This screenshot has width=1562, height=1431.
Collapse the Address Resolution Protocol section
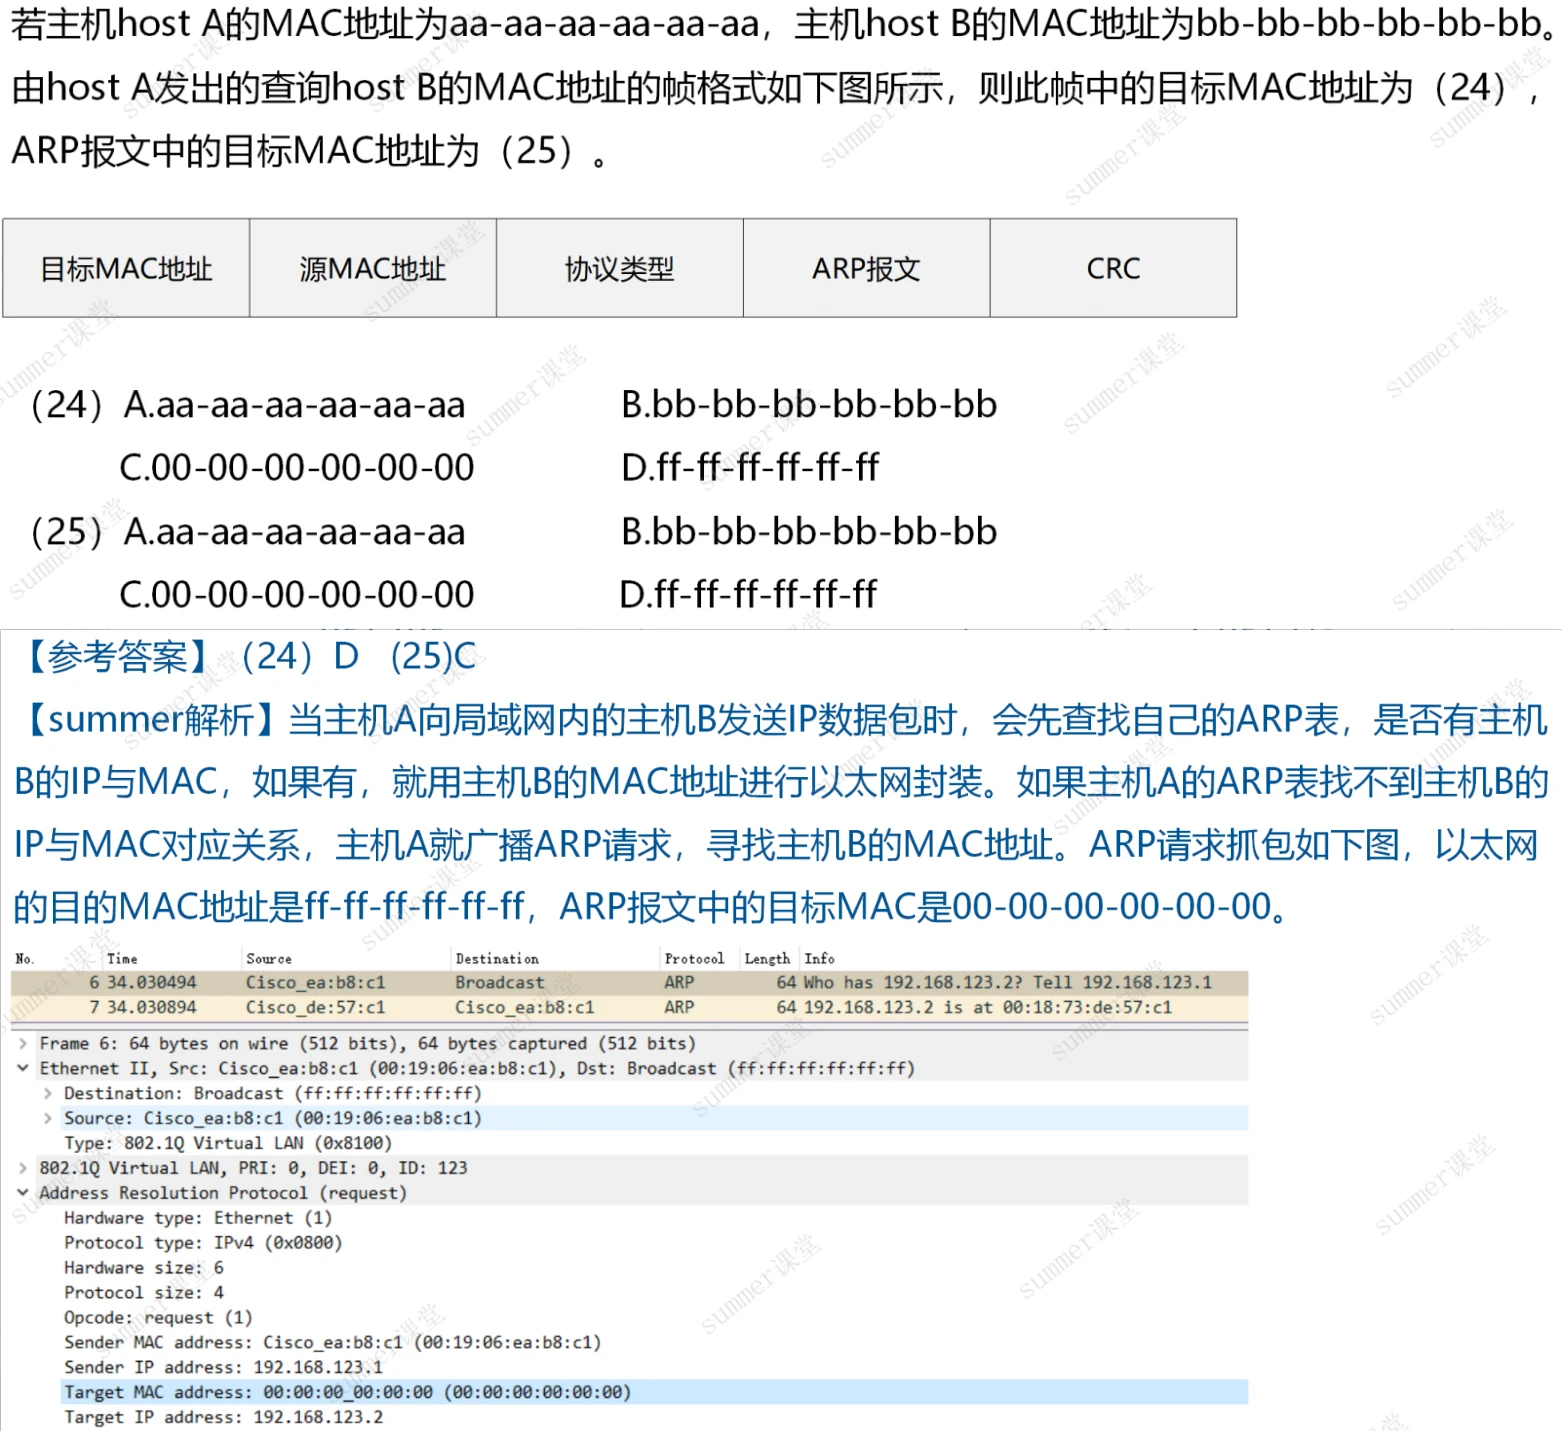point(23,1193)
